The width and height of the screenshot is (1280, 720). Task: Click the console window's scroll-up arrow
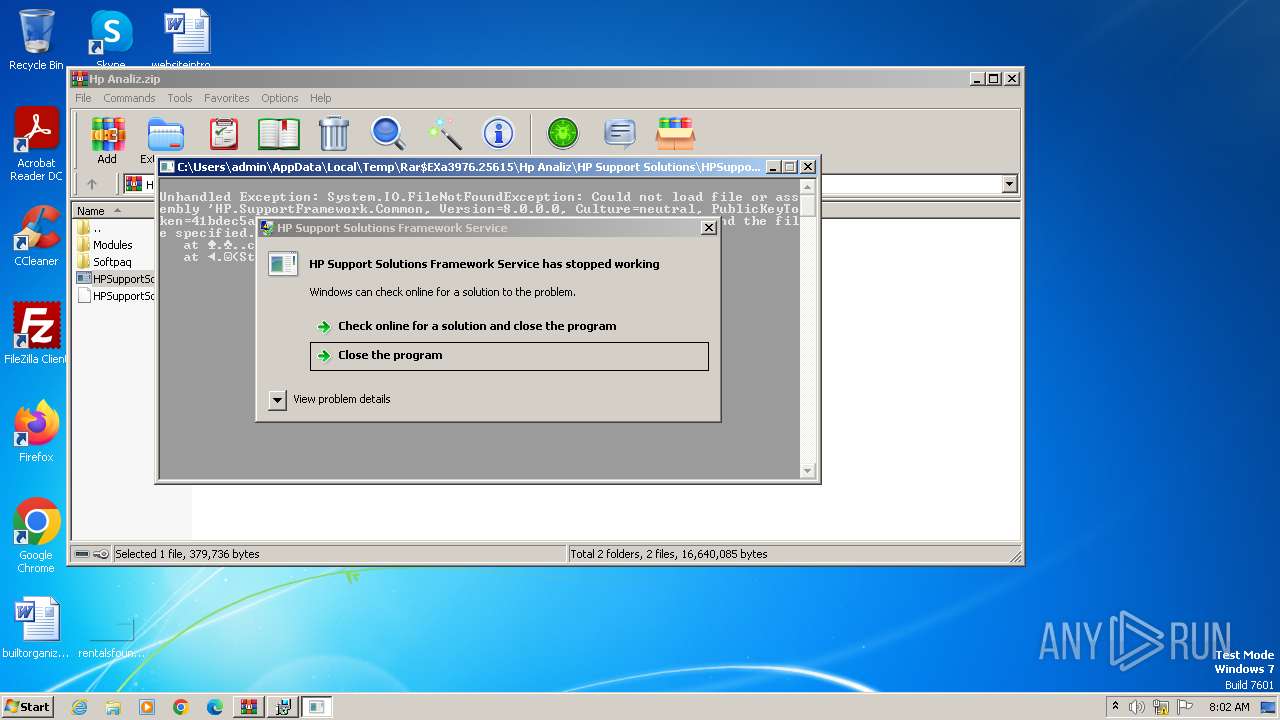[x=808, y=187]
